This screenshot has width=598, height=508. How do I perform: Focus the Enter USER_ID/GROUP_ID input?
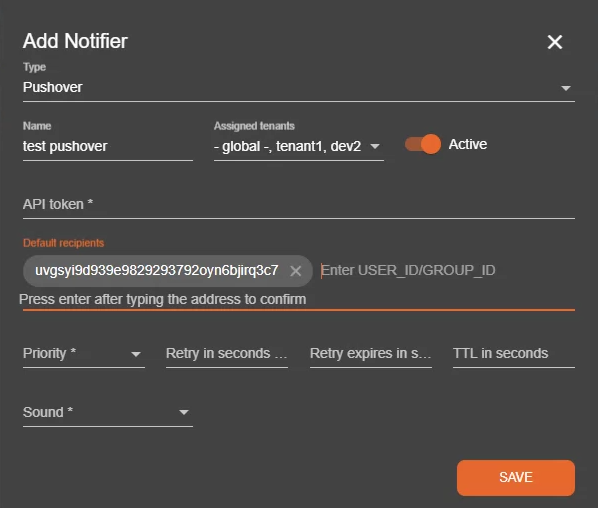[x=447, y=270]
